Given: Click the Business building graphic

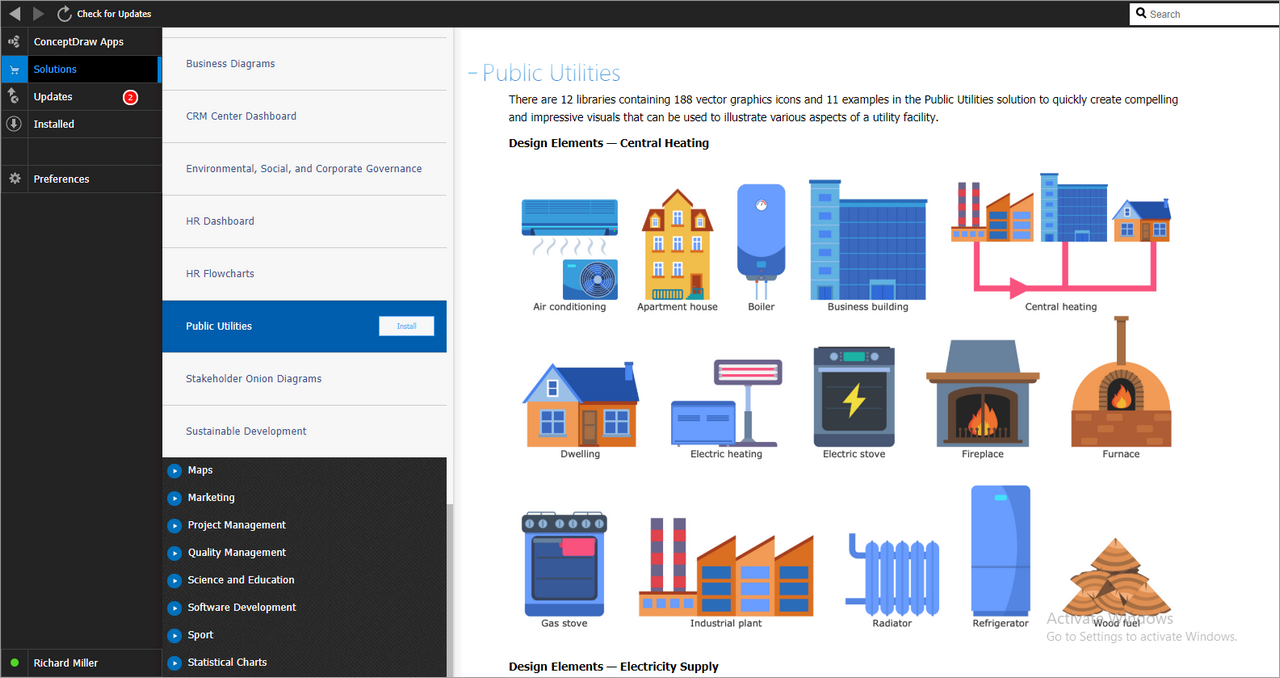Looking at the screenshot, I should [867, 240].
